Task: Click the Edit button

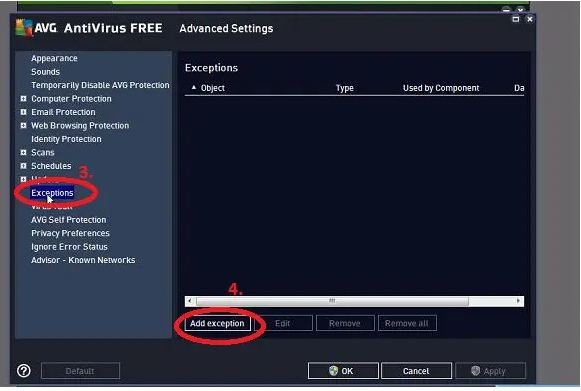Action: click(283, 323)
